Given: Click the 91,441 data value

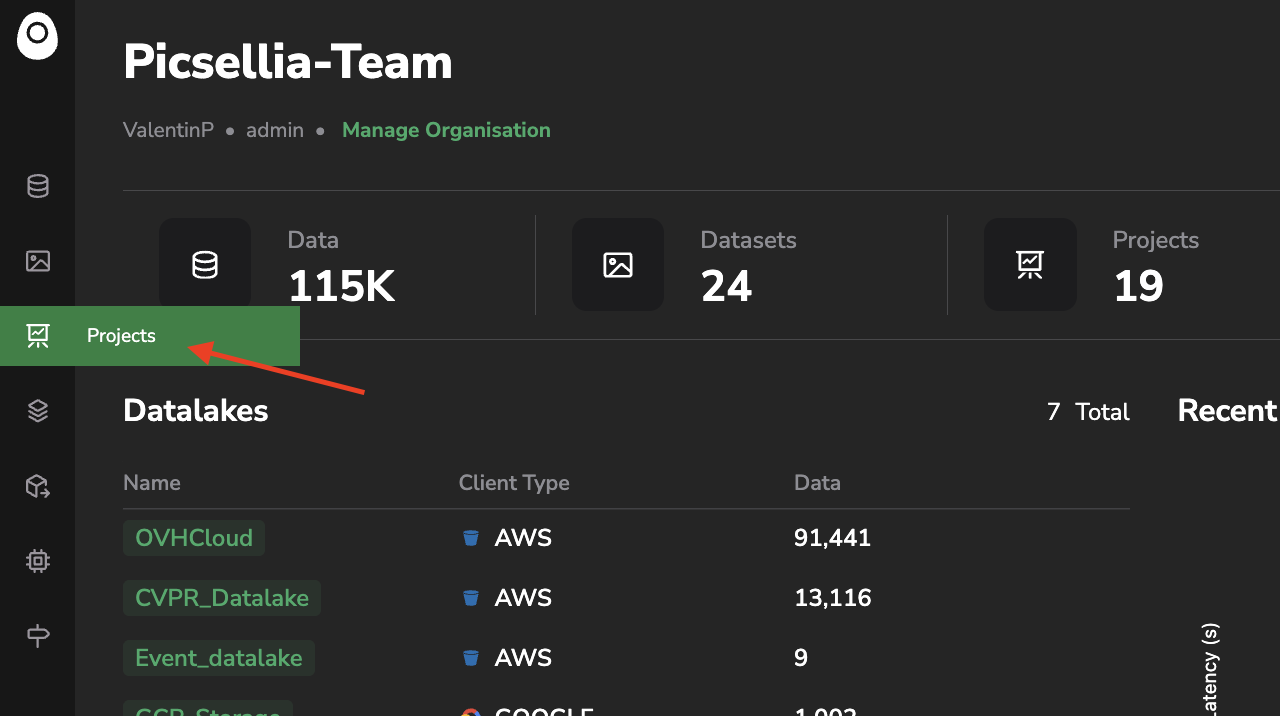Looking at the screenshot, I should point(832,538).
